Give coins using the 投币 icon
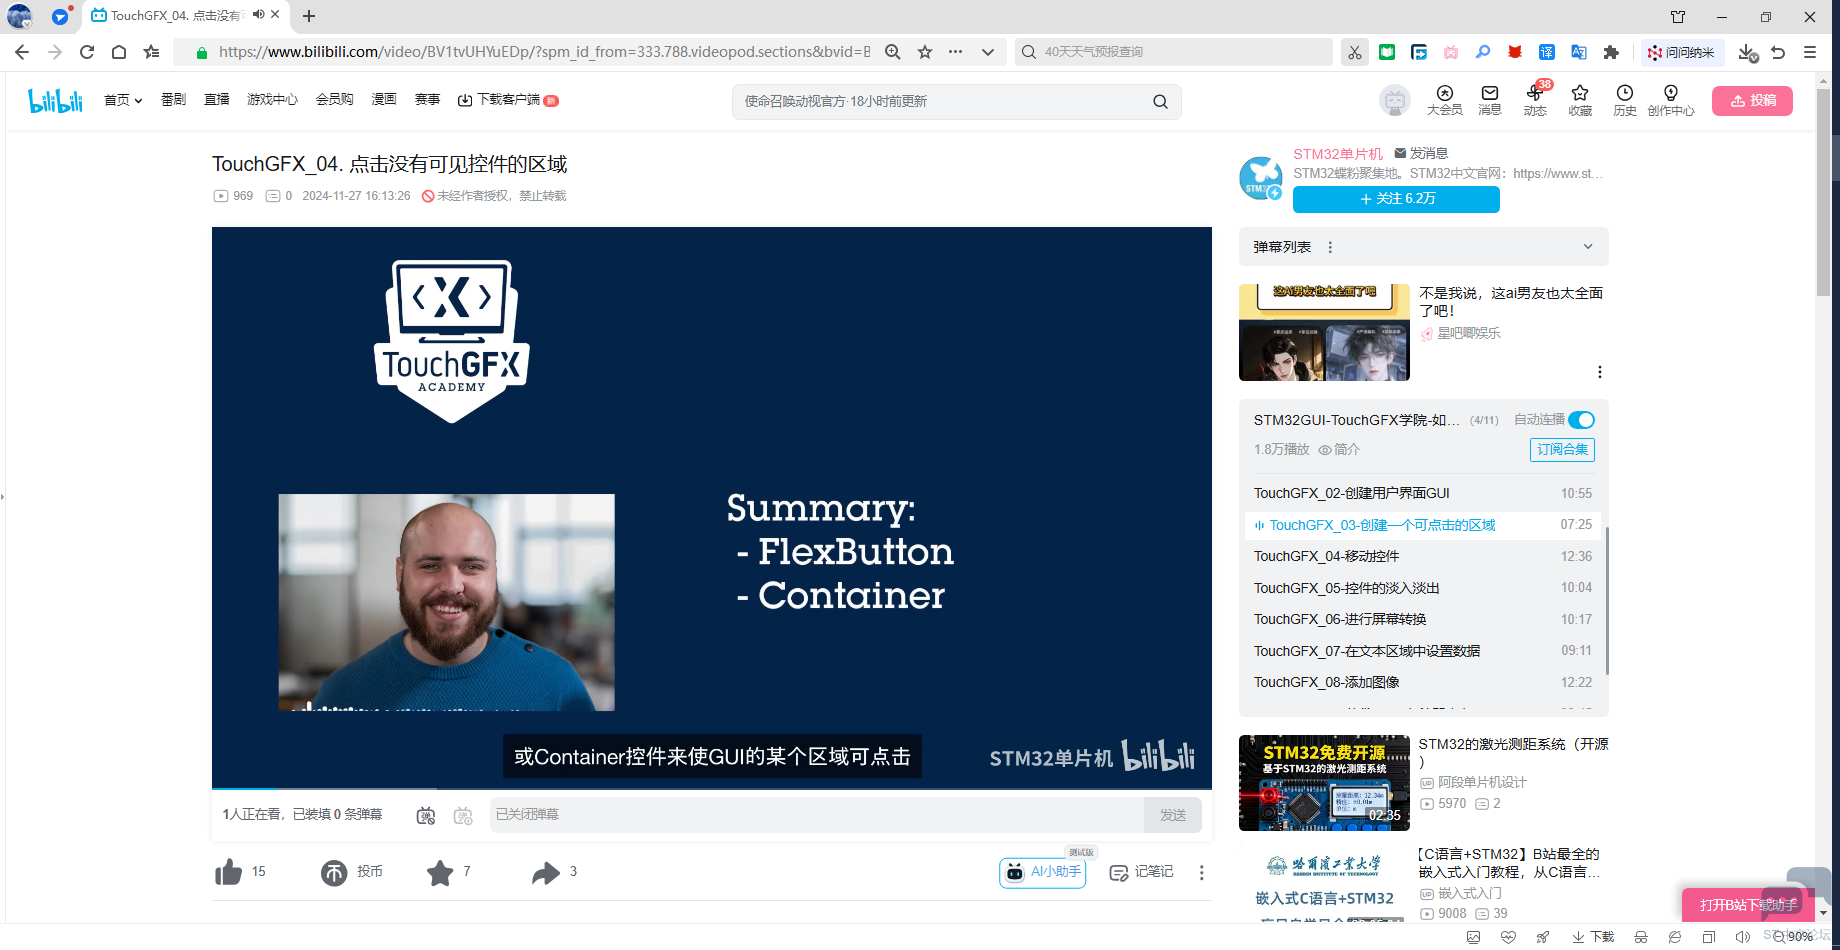1840x950 pixels. tap(334, 872)
